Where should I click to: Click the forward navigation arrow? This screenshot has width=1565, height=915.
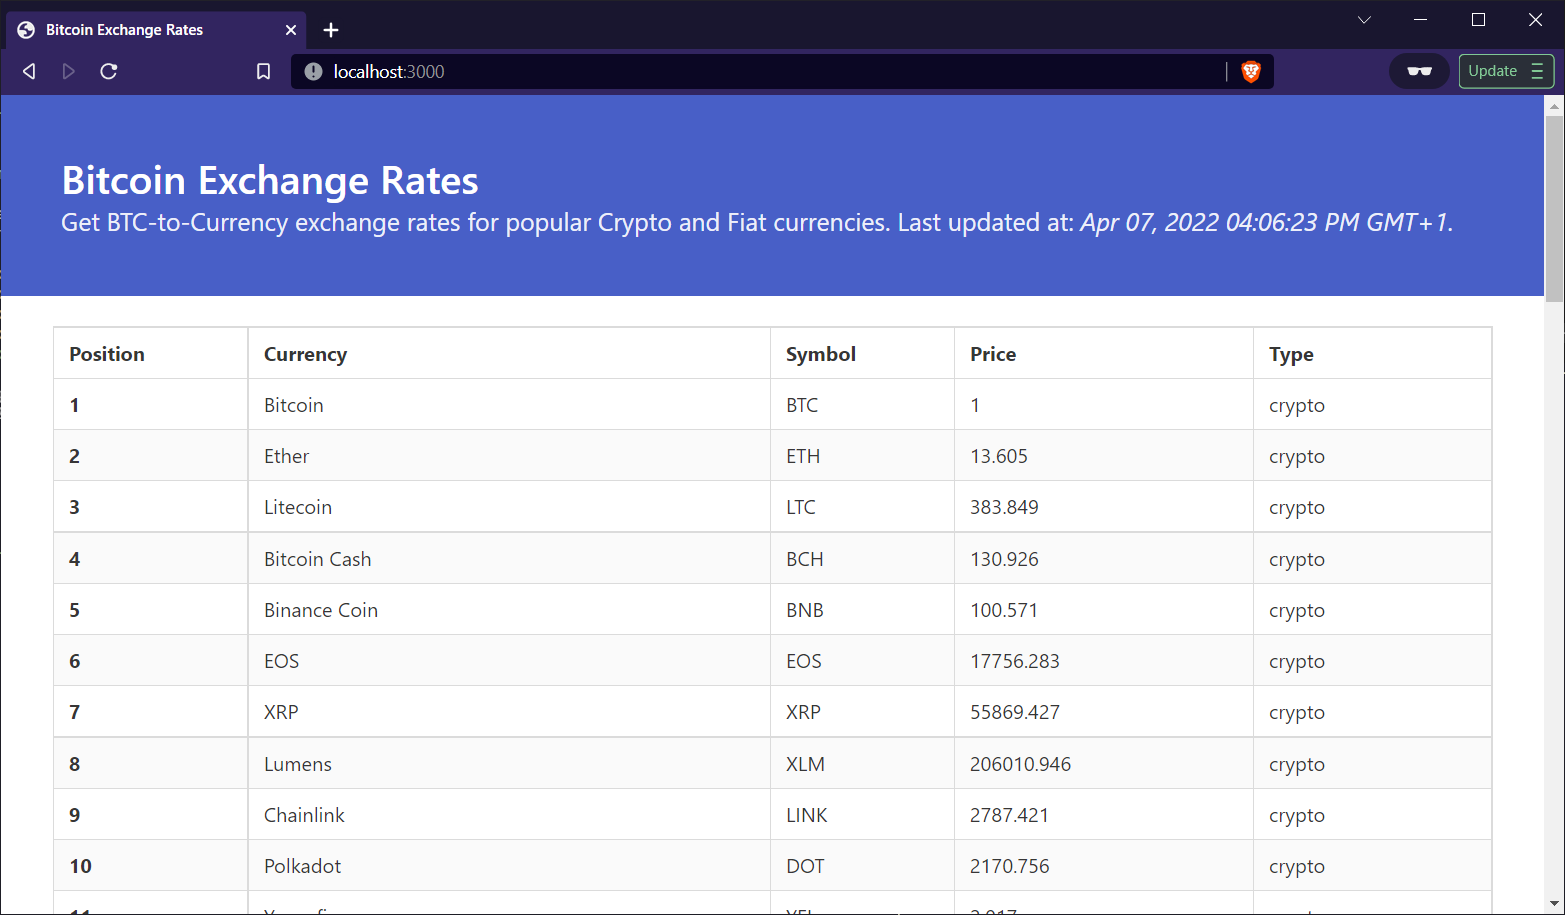pyautogui.click(x=68, y=71)
